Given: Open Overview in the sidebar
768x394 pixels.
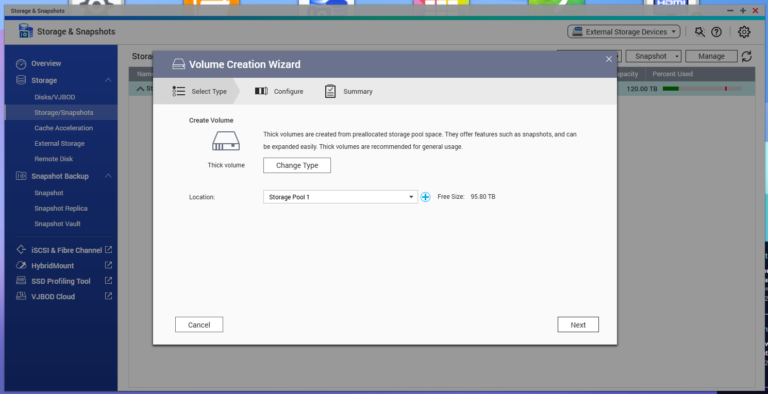Looking at the screenshot, I should (x=46, y=64).
